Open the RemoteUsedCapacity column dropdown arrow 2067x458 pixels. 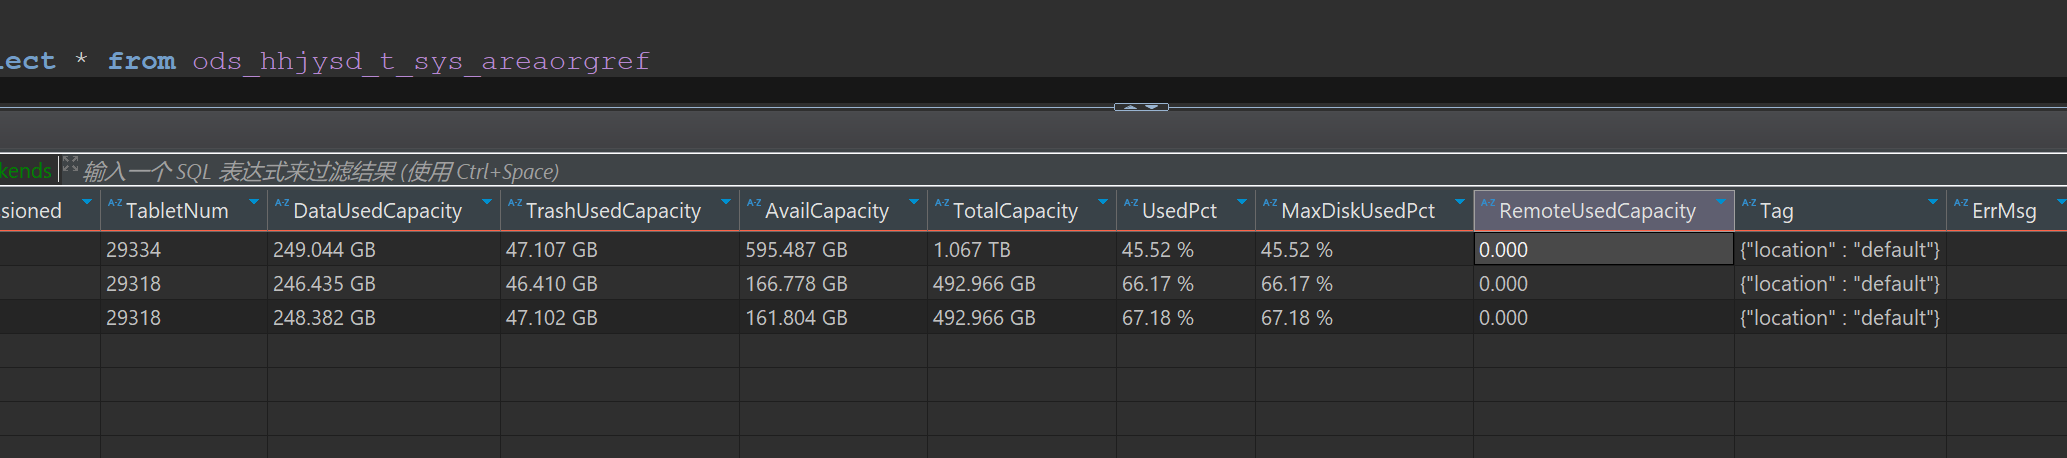(1721, 203)
